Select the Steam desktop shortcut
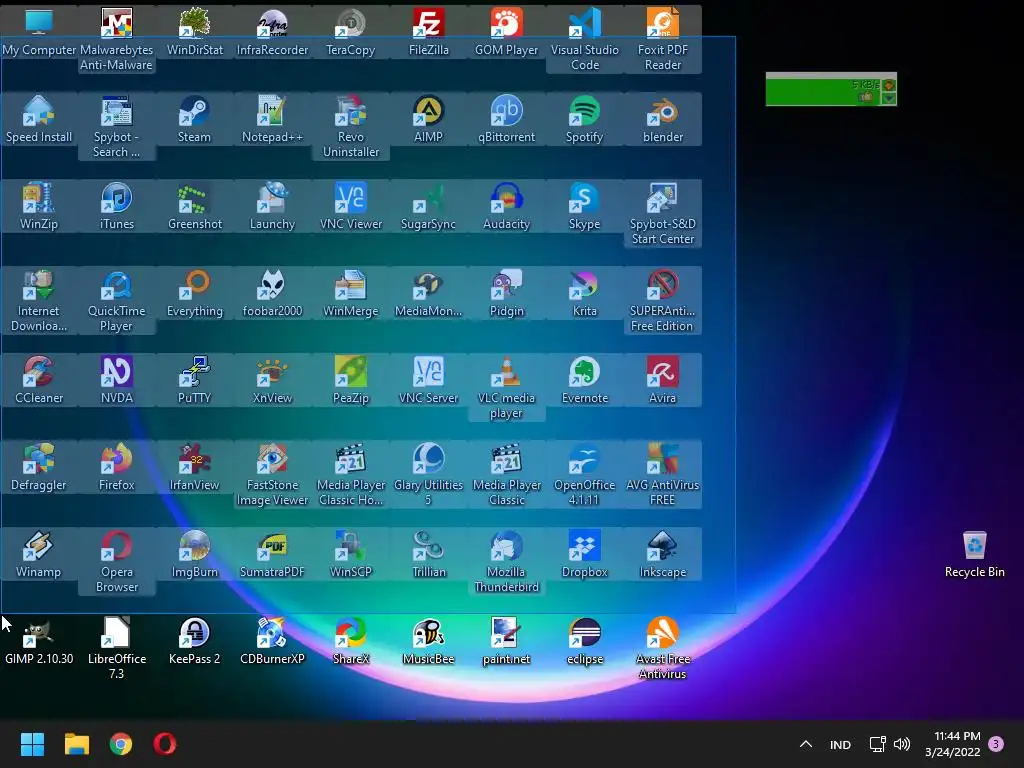 click(195, 119)
